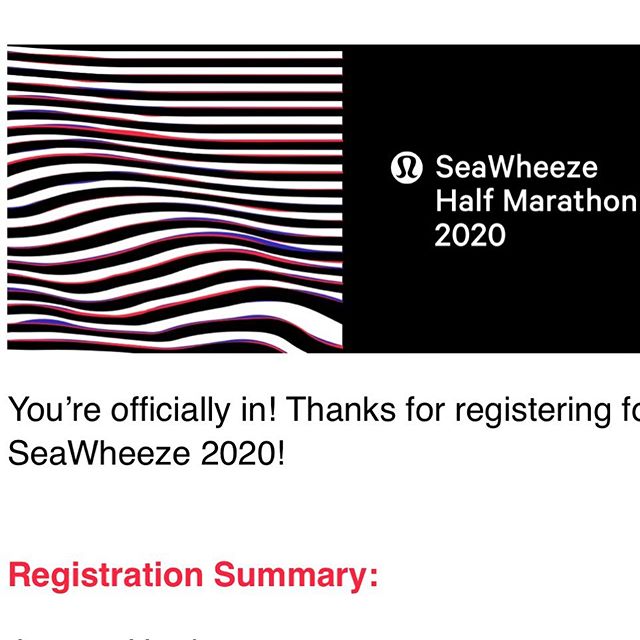The width and height of the screenshot is (640, 640).
Task: Click the word Registration in the red heading
Action: 105,576
